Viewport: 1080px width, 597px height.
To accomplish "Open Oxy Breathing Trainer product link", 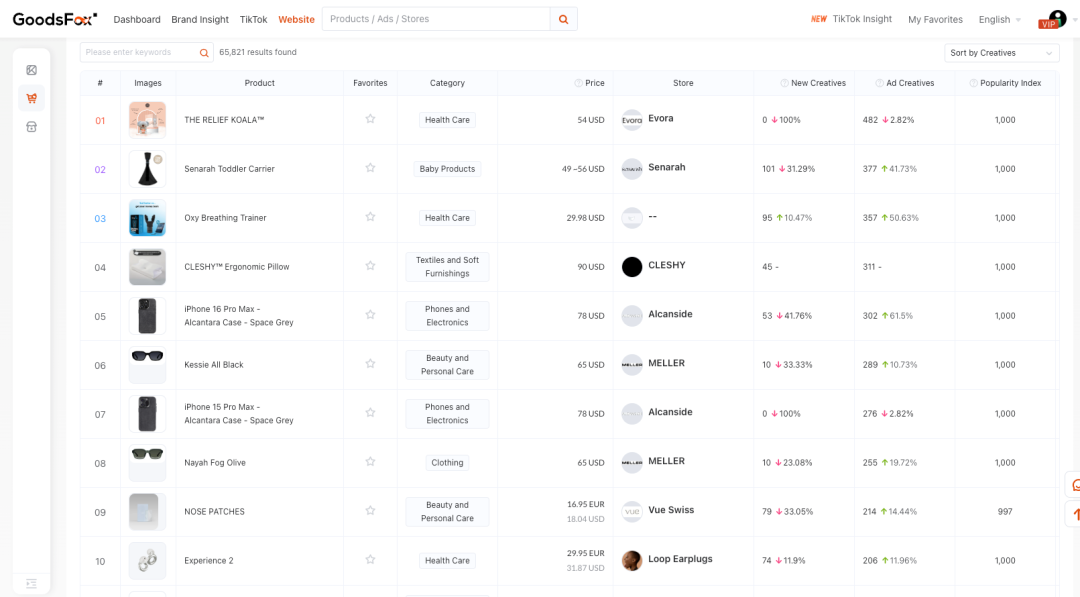I will pyautogui.click(x=225, y=218).
